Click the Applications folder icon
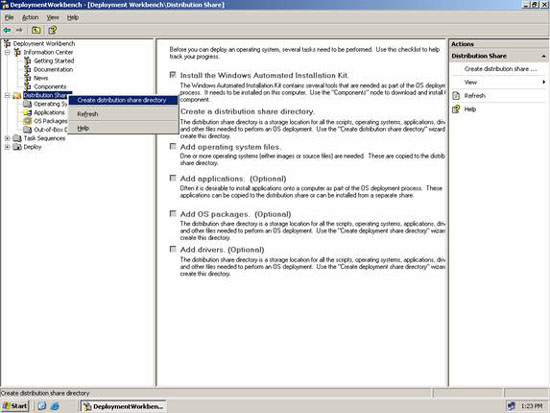This screenshot has height=413, width=550. click(x=27, y=113)
